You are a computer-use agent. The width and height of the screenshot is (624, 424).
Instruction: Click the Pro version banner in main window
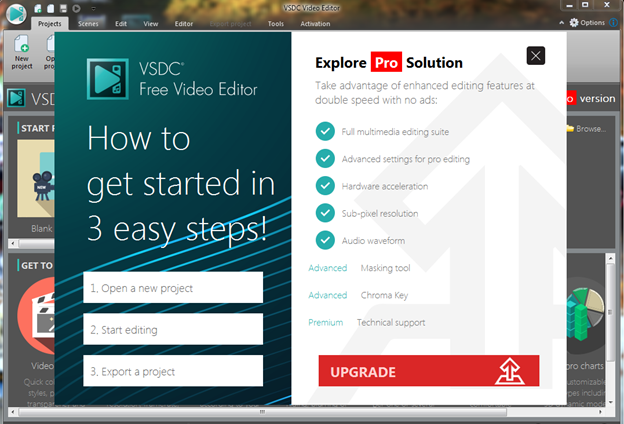pos(591,98)
